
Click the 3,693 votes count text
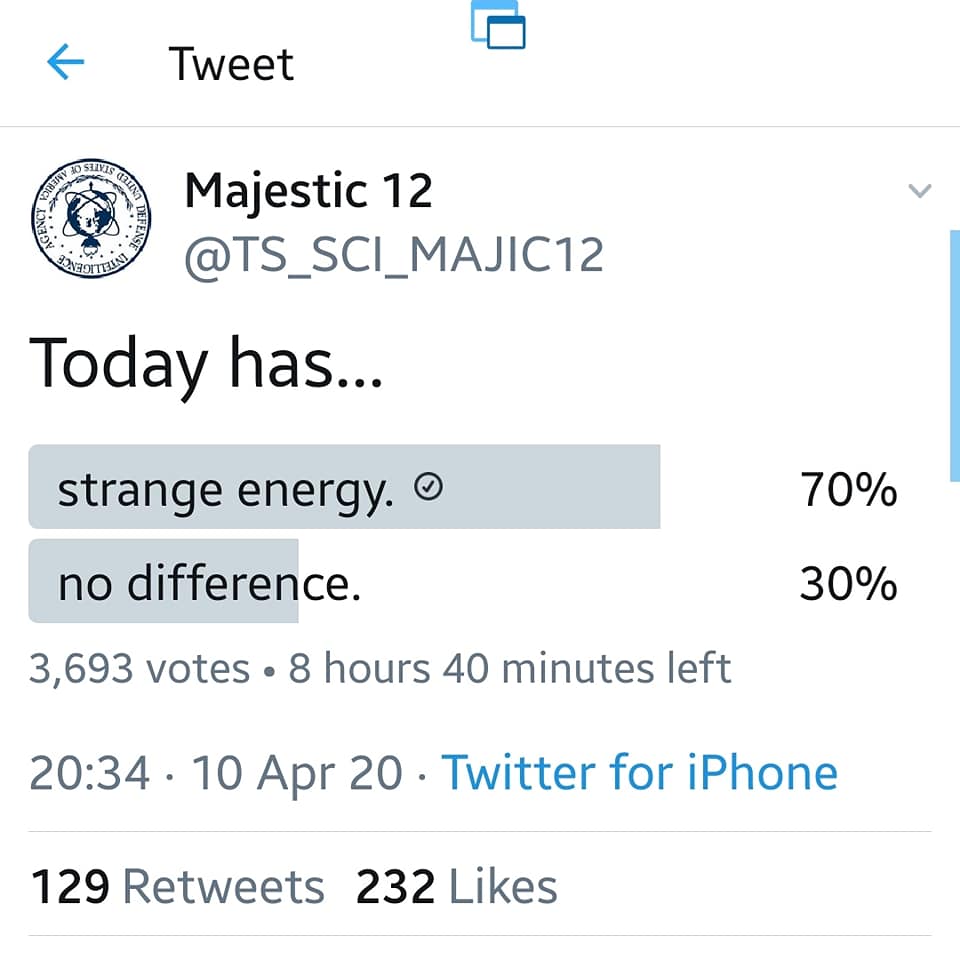[x=139, y=668]
